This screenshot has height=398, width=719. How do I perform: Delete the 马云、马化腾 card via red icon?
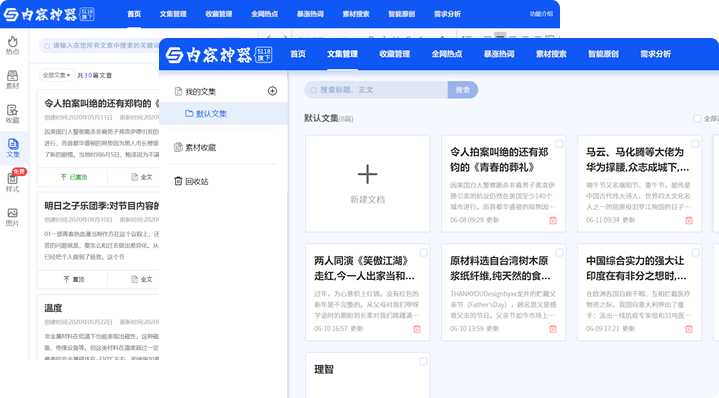tap(689, 221)
